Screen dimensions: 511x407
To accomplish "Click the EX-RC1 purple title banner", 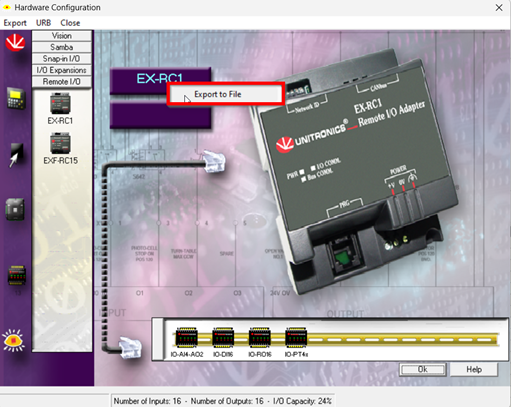I will [x=160, y=80].
